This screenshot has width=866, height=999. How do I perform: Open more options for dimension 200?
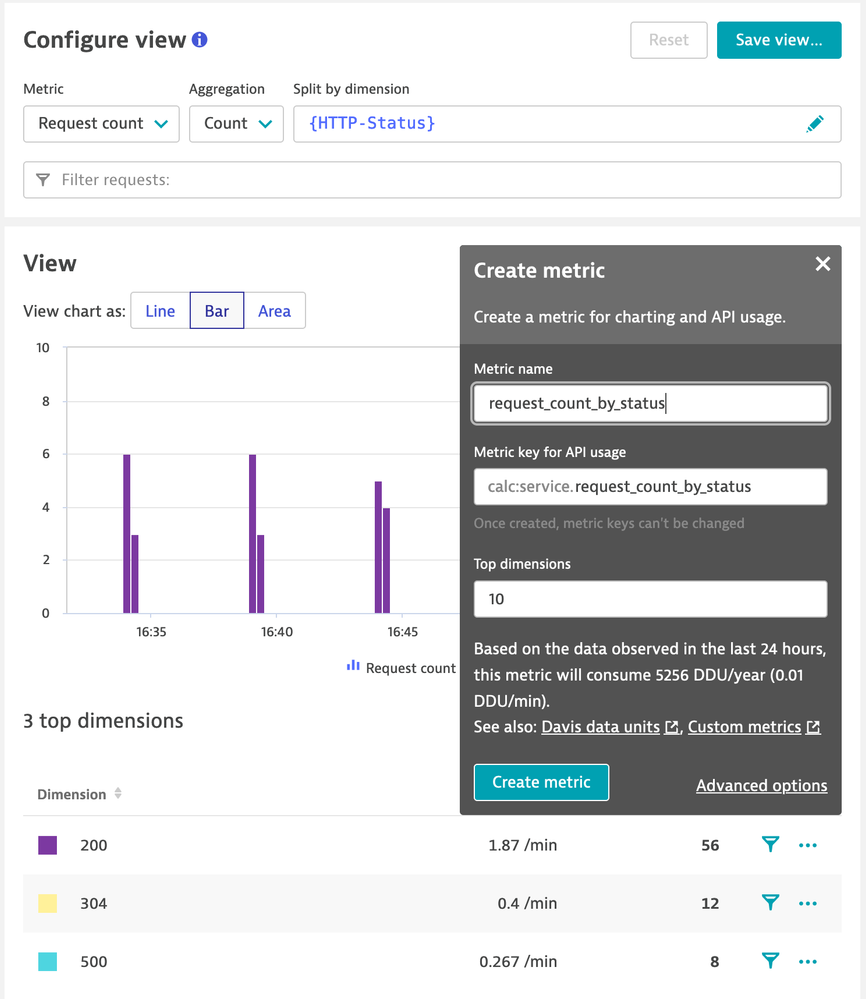click(808, 845)
